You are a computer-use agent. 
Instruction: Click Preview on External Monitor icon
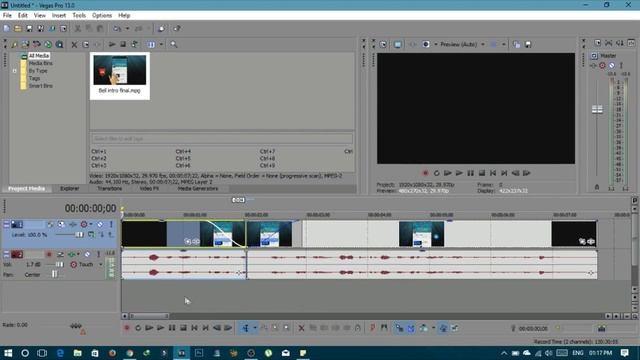398,44
